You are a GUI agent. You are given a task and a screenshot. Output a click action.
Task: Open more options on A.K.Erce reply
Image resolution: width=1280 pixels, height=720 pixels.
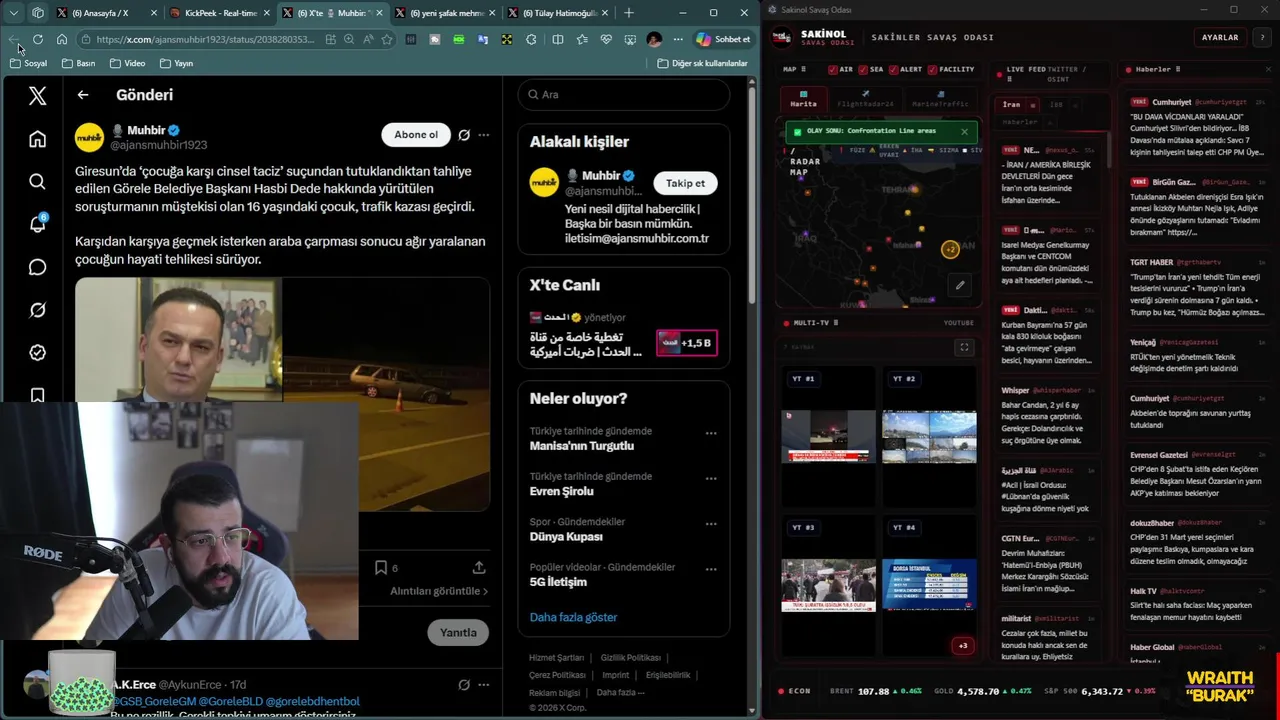[484, 685]
